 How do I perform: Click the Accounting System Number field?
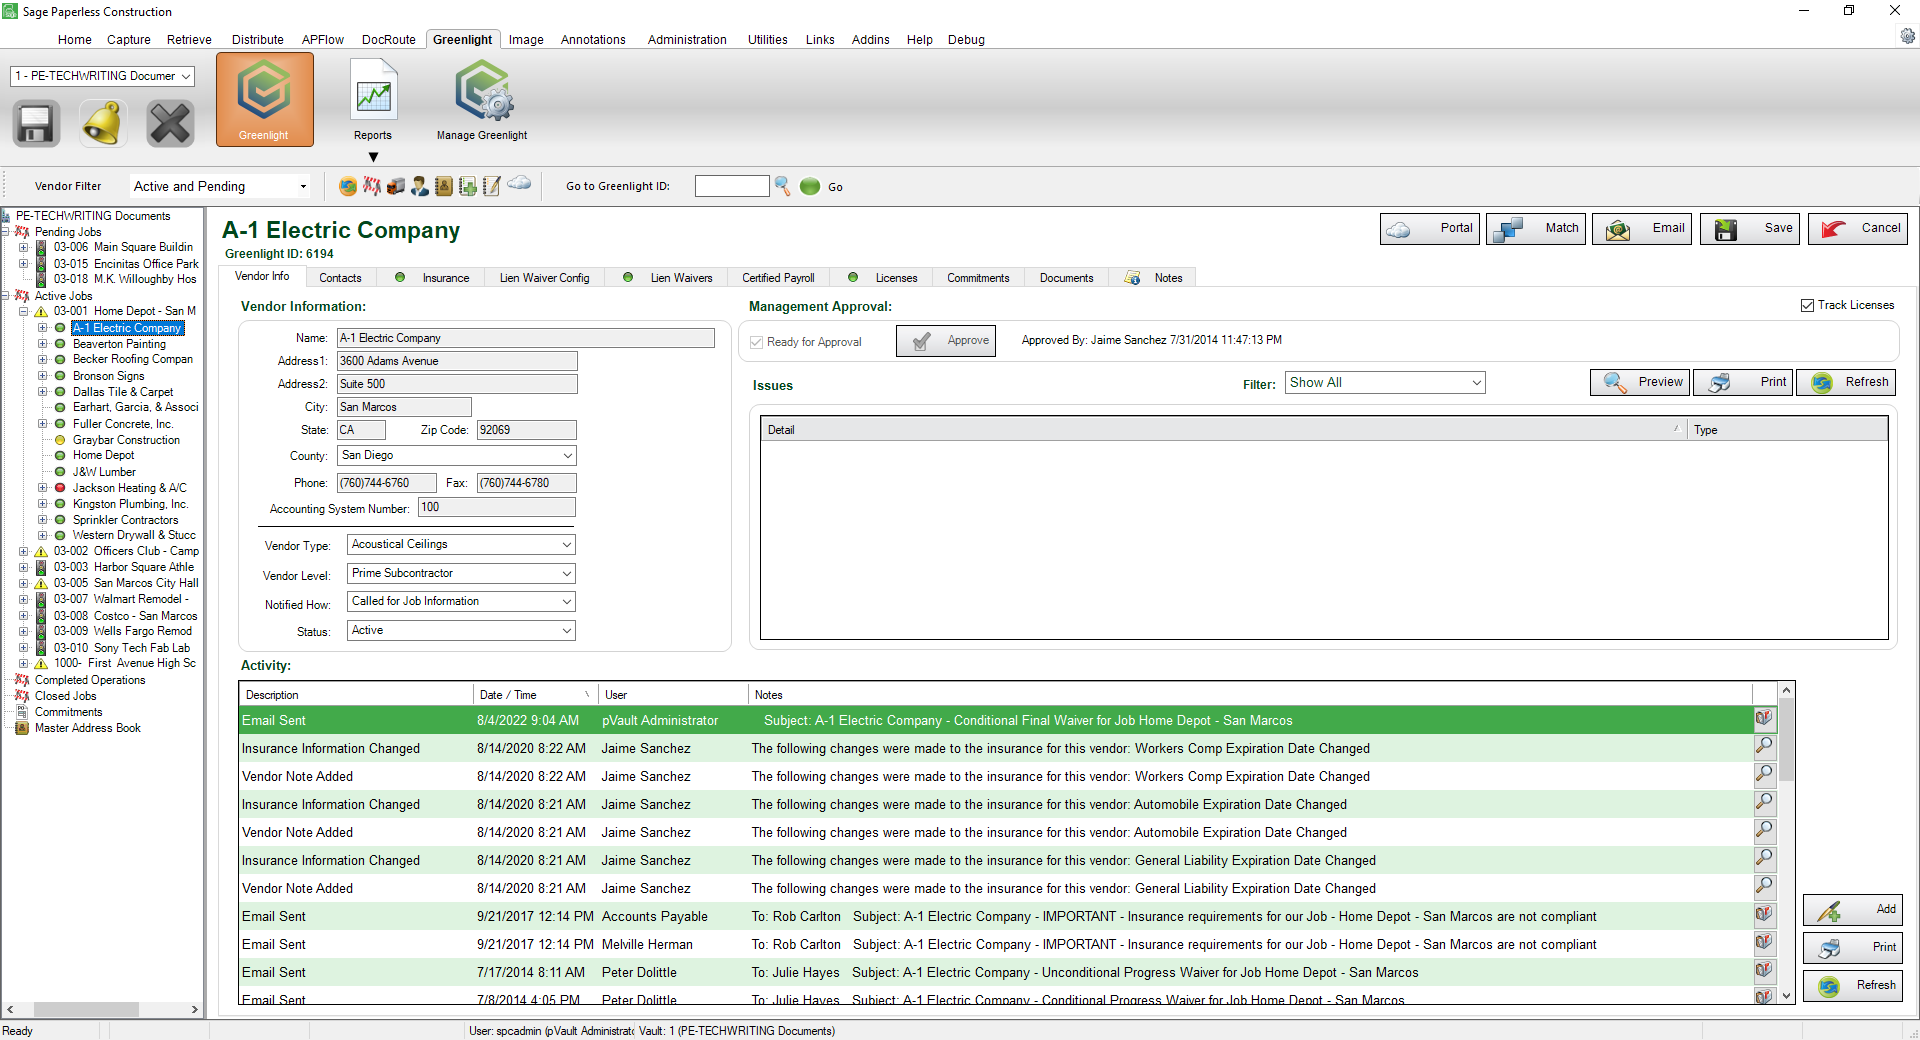497,508
